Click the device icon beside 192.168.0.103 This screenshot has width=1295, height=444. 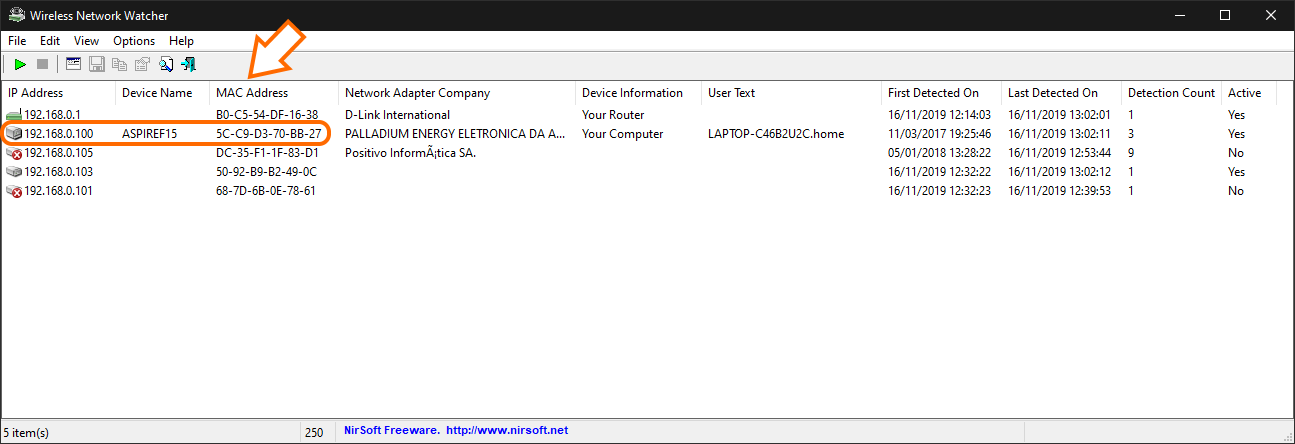click(14, 172)
